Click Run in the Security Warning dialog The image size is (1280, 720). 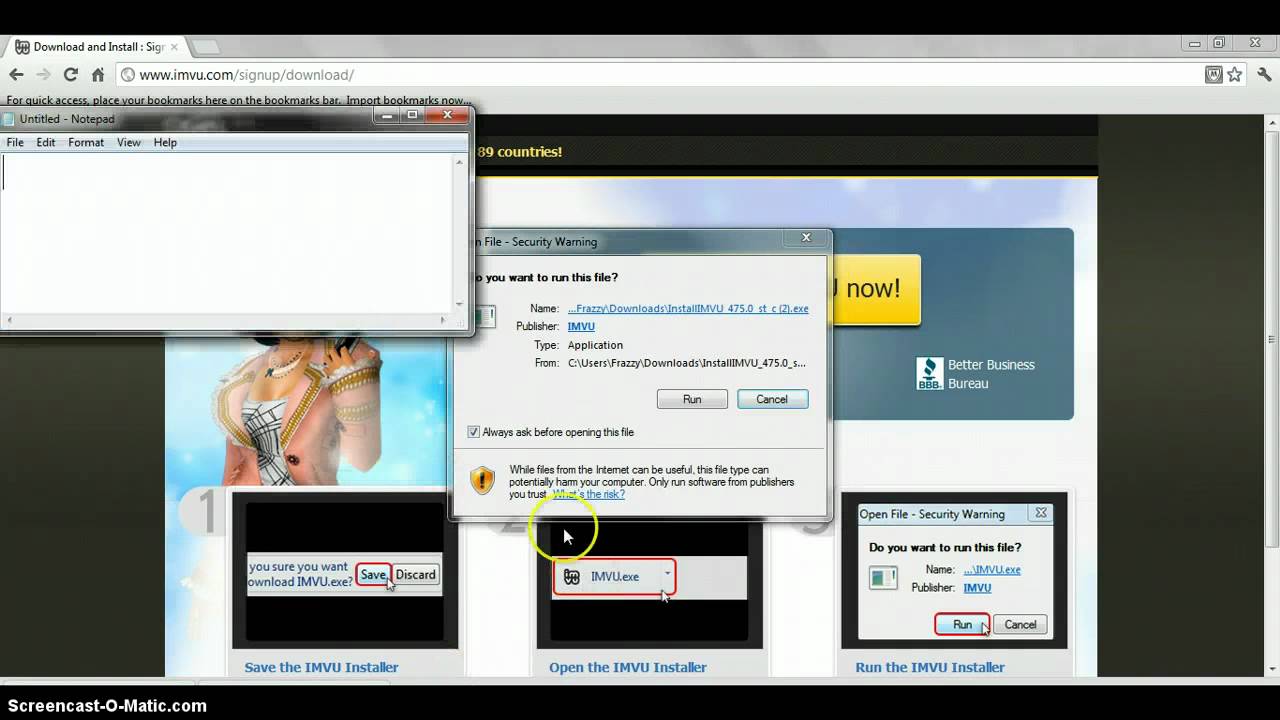click(x=692, y=399)
